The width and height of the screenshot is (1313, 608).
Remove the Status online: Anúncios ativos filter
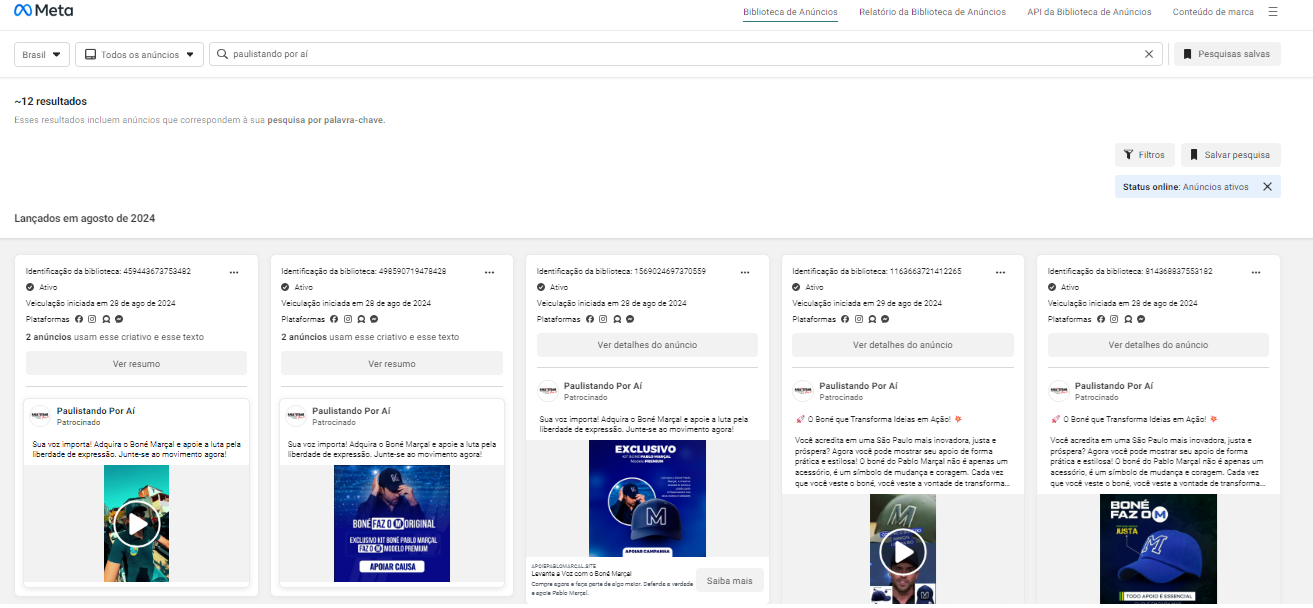pyautogui.click(x=1267, y=187)
